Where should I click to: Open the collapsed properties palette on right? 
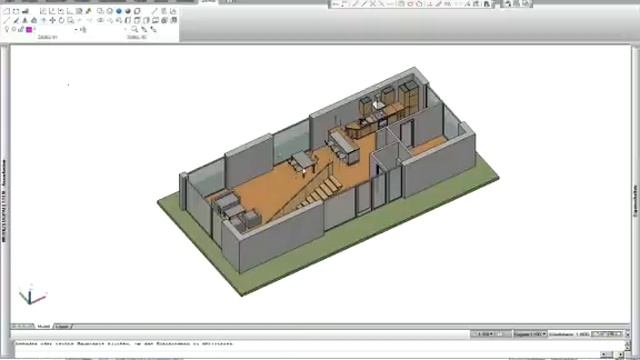point(636,200)
